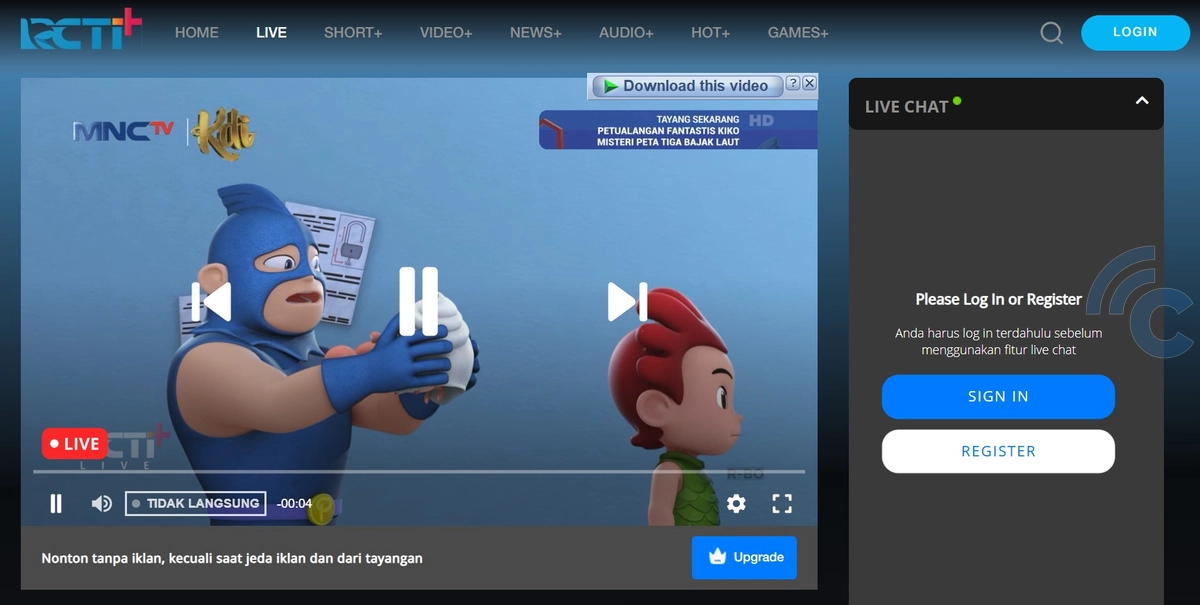
Task: Click the search magnifier icon
Action: point(1051,33)
